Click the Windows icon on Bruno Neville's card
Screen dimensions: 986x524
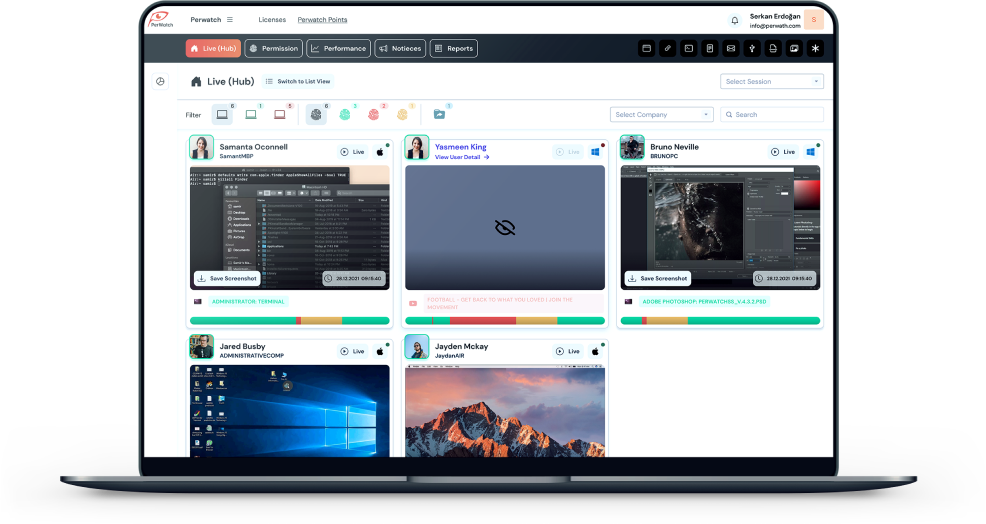point(811,152)
